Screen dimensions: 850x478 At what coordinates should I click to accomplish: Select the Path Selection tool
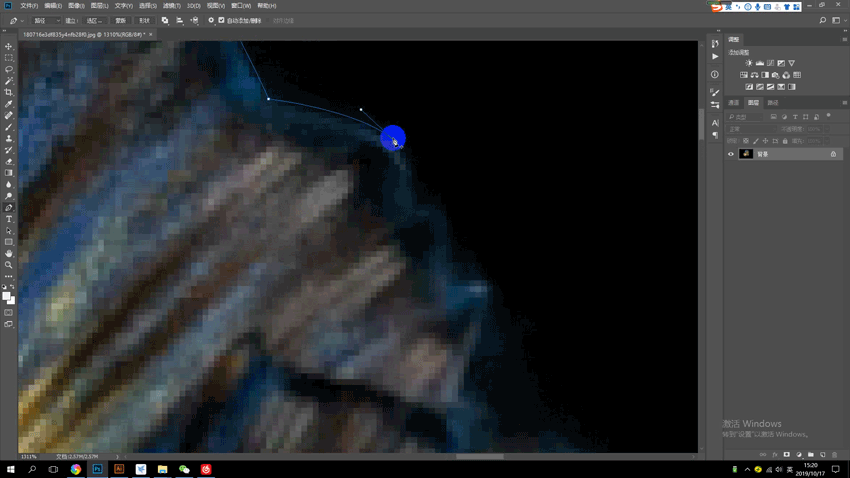pos(9,231)
